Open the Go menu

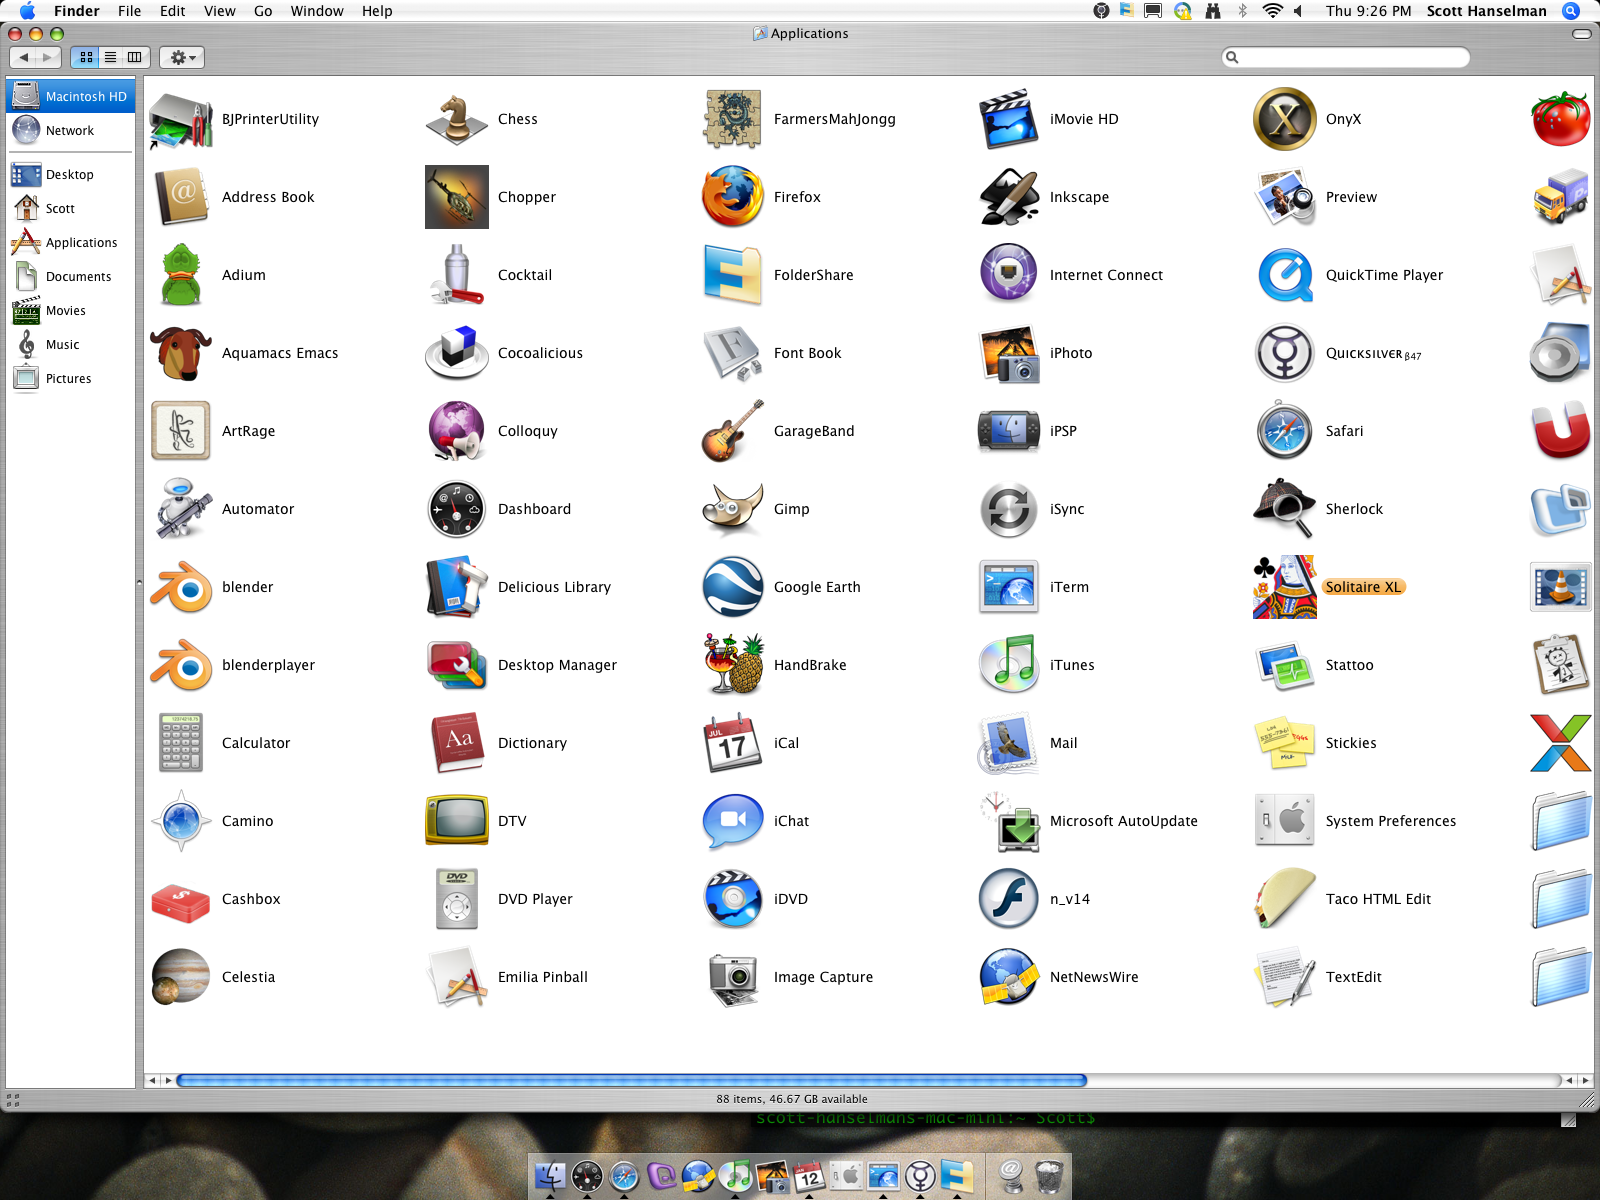263,11
